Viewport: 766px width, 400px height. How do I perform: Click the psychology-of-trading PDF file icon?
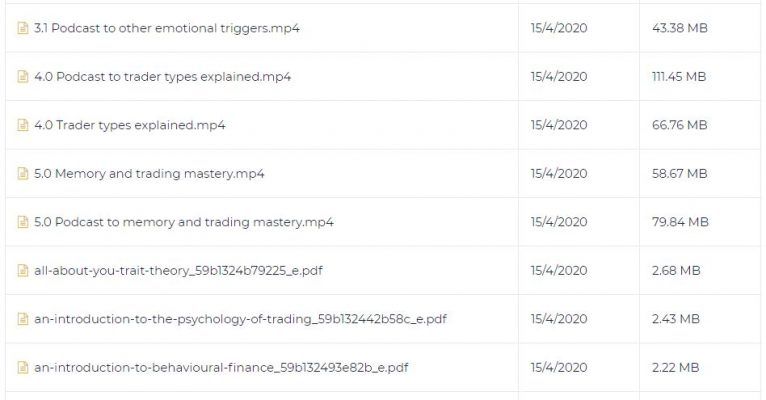click(x=22, y=319)
